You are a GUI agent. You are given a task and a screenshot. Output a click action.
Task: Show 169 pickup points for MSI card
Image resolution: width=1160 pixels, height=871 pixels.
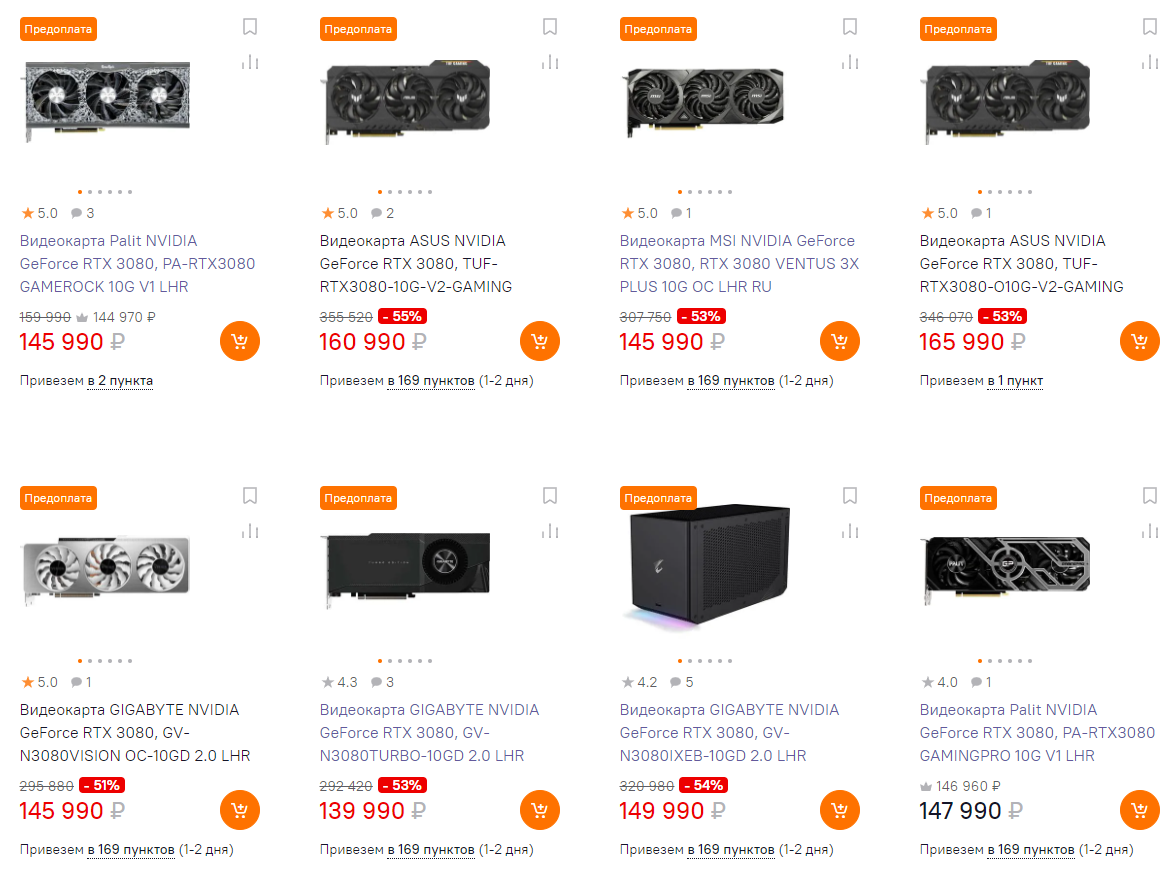[x=730, y=381]
